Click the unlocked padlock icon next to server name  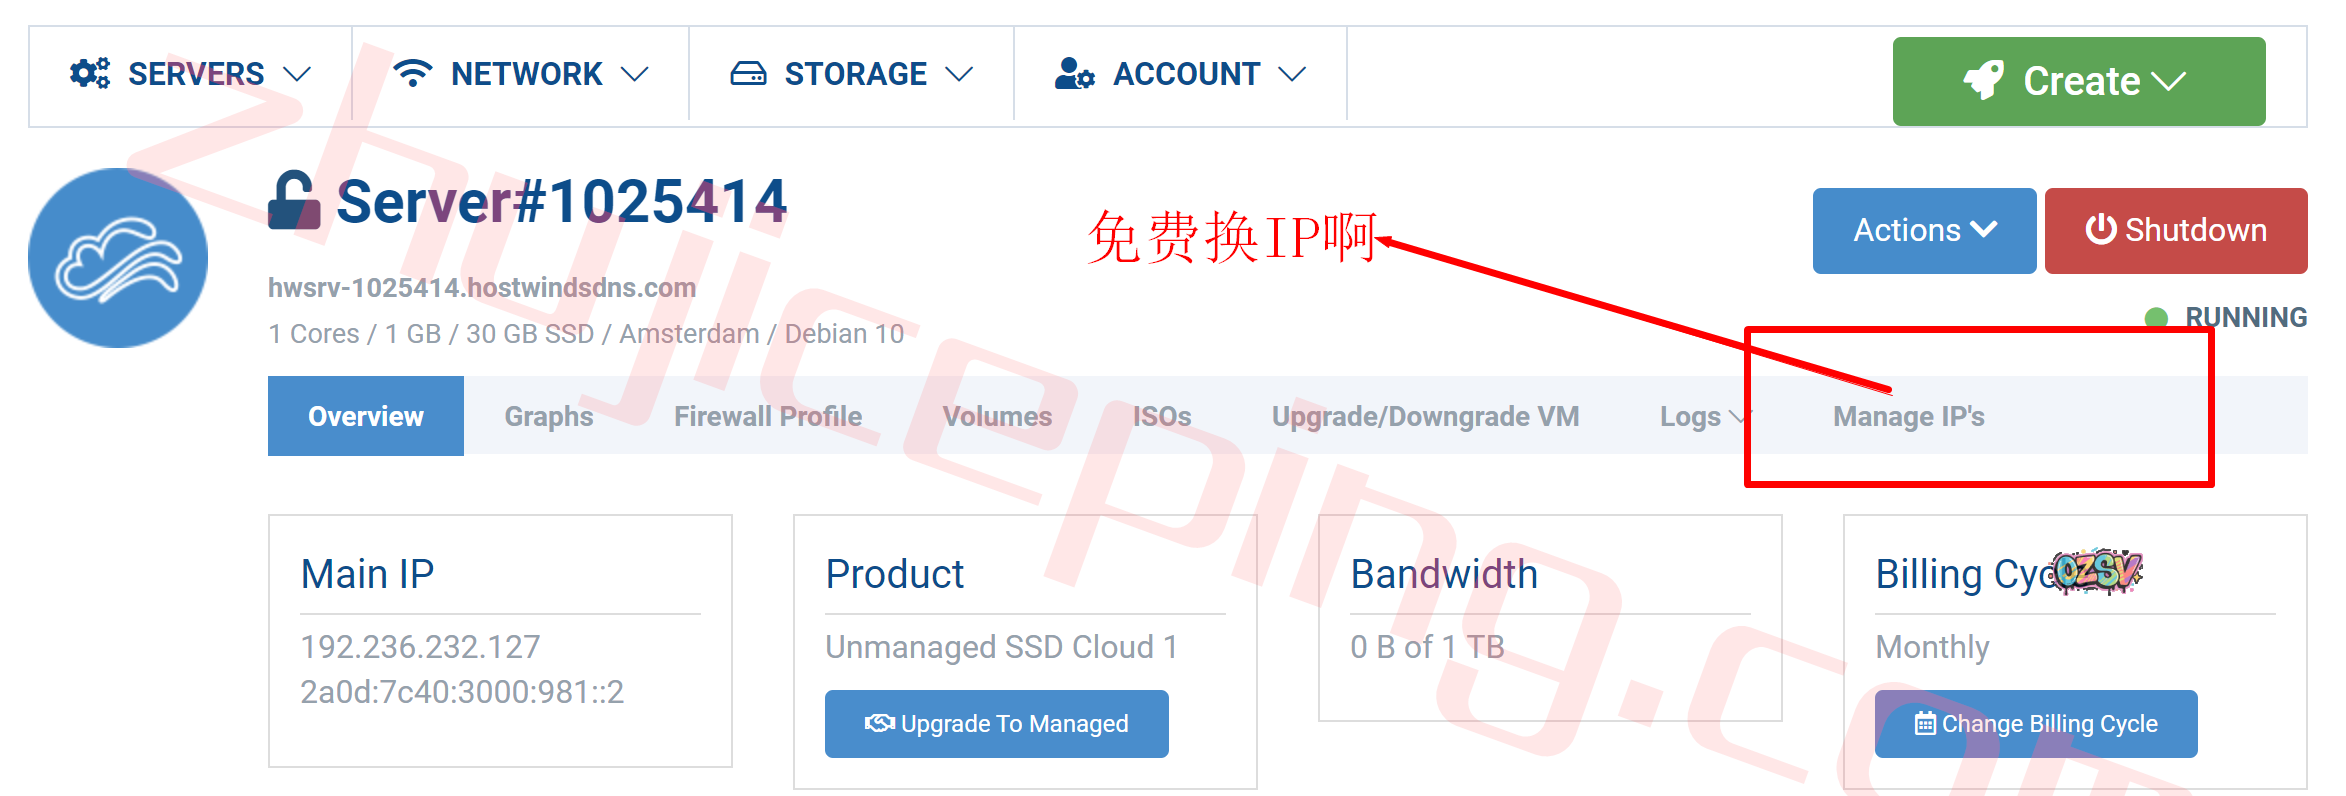(x=294, y=200)
